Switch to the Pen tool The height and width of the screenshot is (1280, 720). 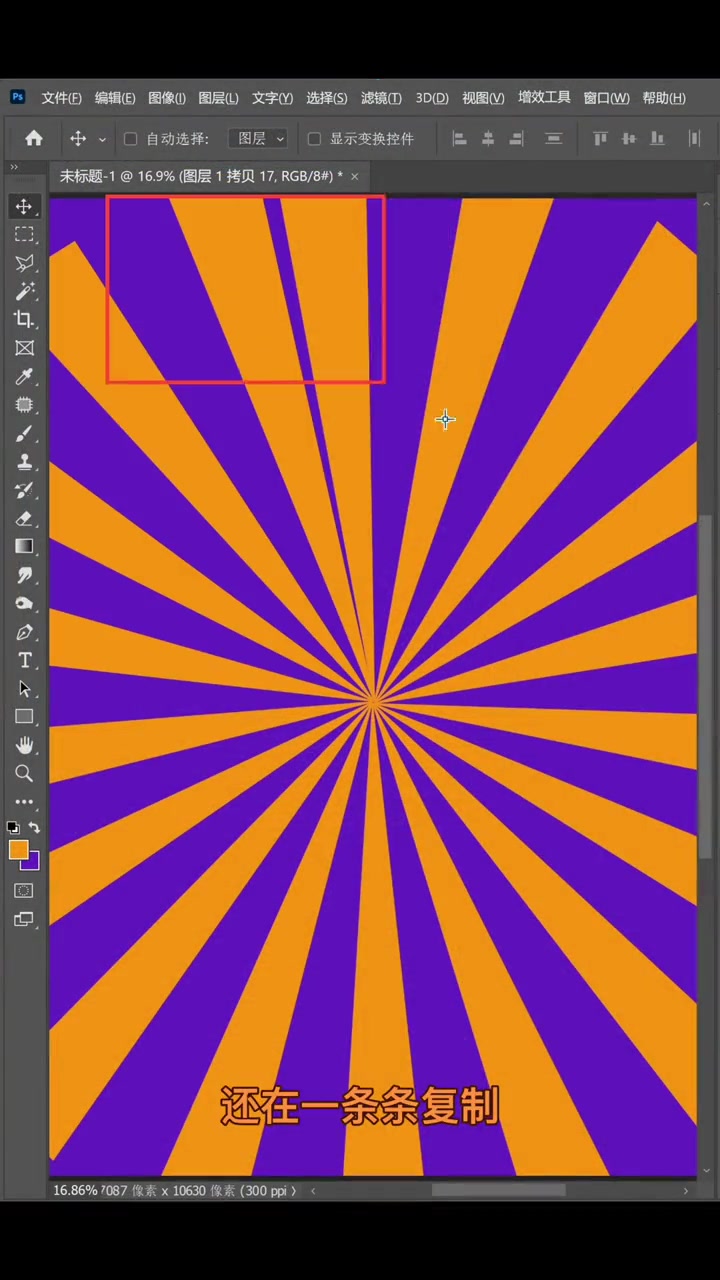24,632
